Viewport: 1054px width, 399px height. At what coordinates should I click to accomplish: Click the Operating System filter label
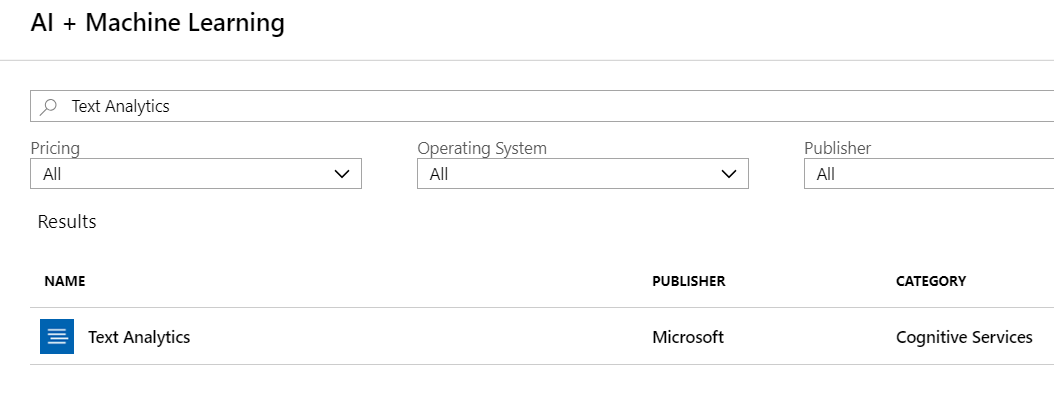[482, 148]
